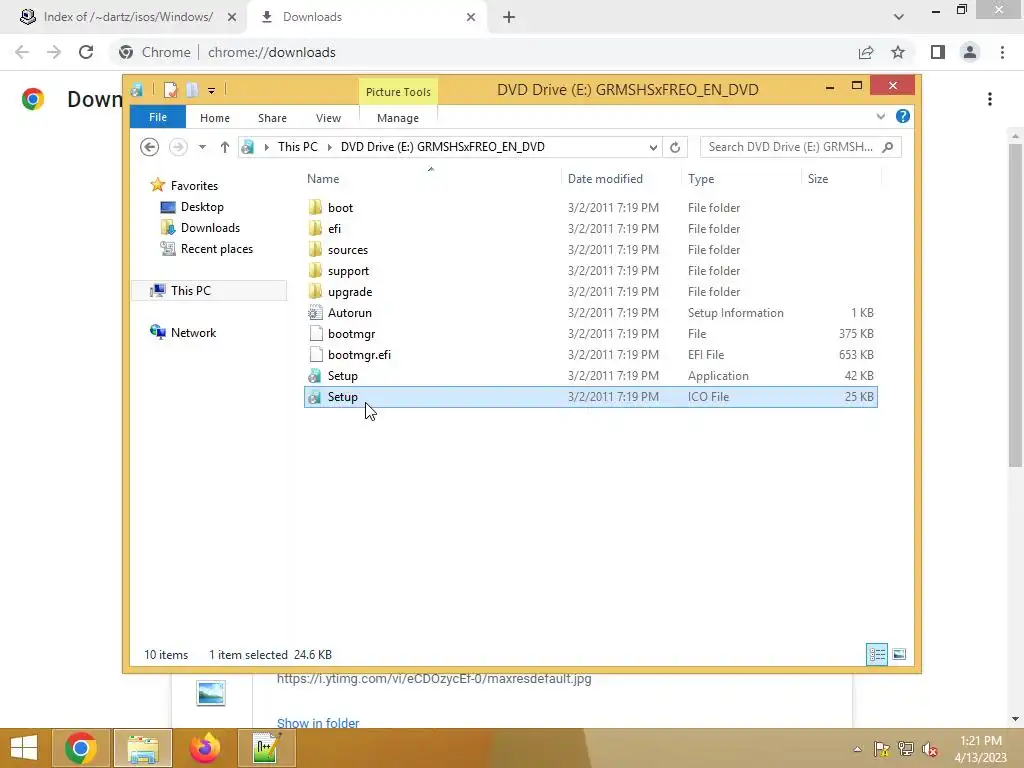Expand the ribbon with the chevron
The image size is (1024, 768).
880,116
